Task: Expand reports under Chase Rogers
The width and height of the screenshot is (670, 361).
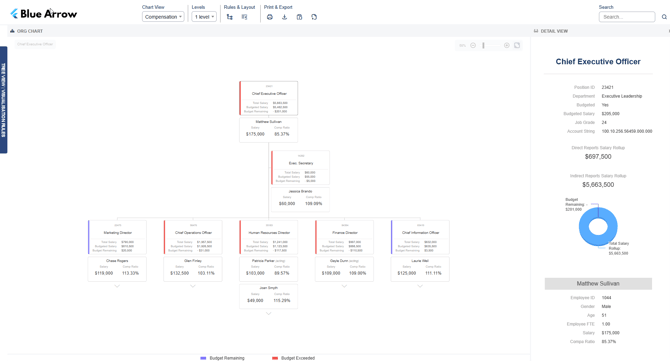Action: coord(117,286)
